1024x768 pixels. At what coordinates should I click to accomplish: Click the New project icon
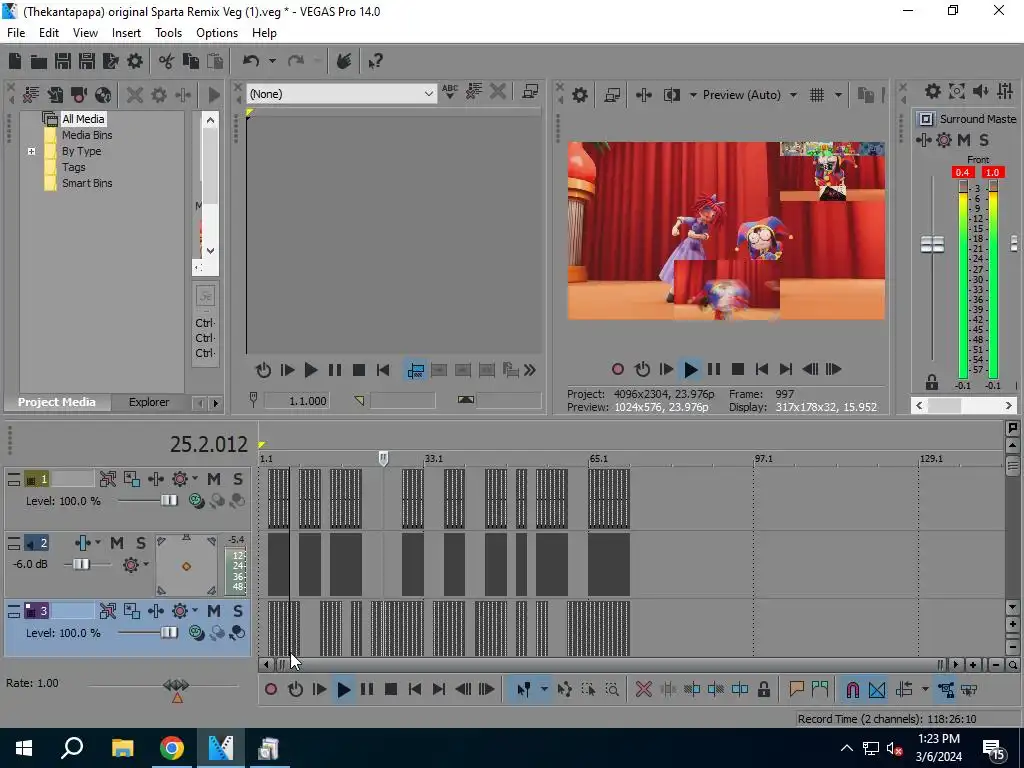pos(15,61)
